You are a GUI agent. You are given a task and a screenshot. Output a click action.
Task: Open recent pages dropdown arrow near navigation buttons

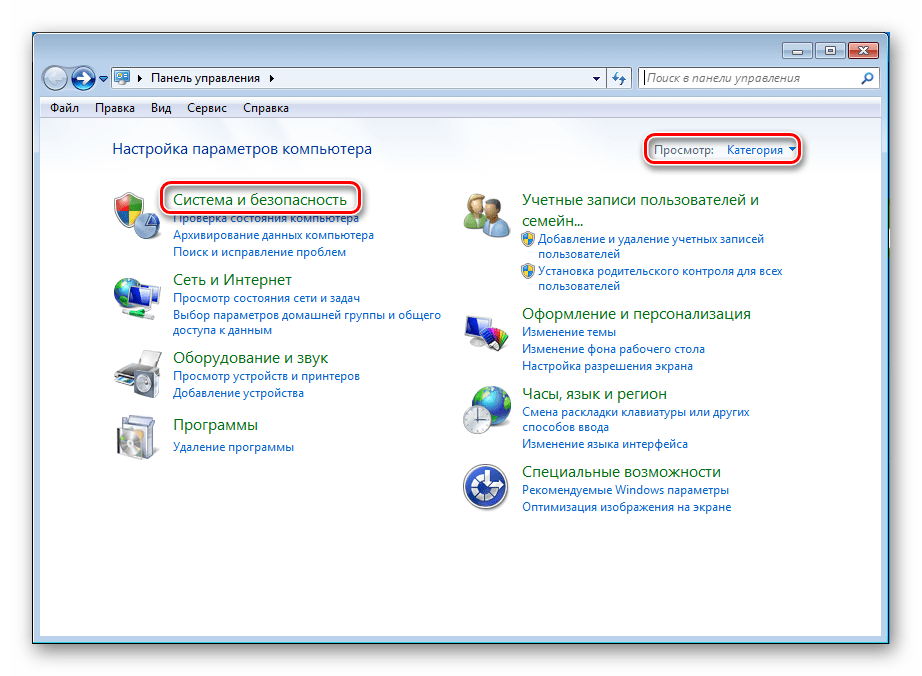[x=103, y=79]
